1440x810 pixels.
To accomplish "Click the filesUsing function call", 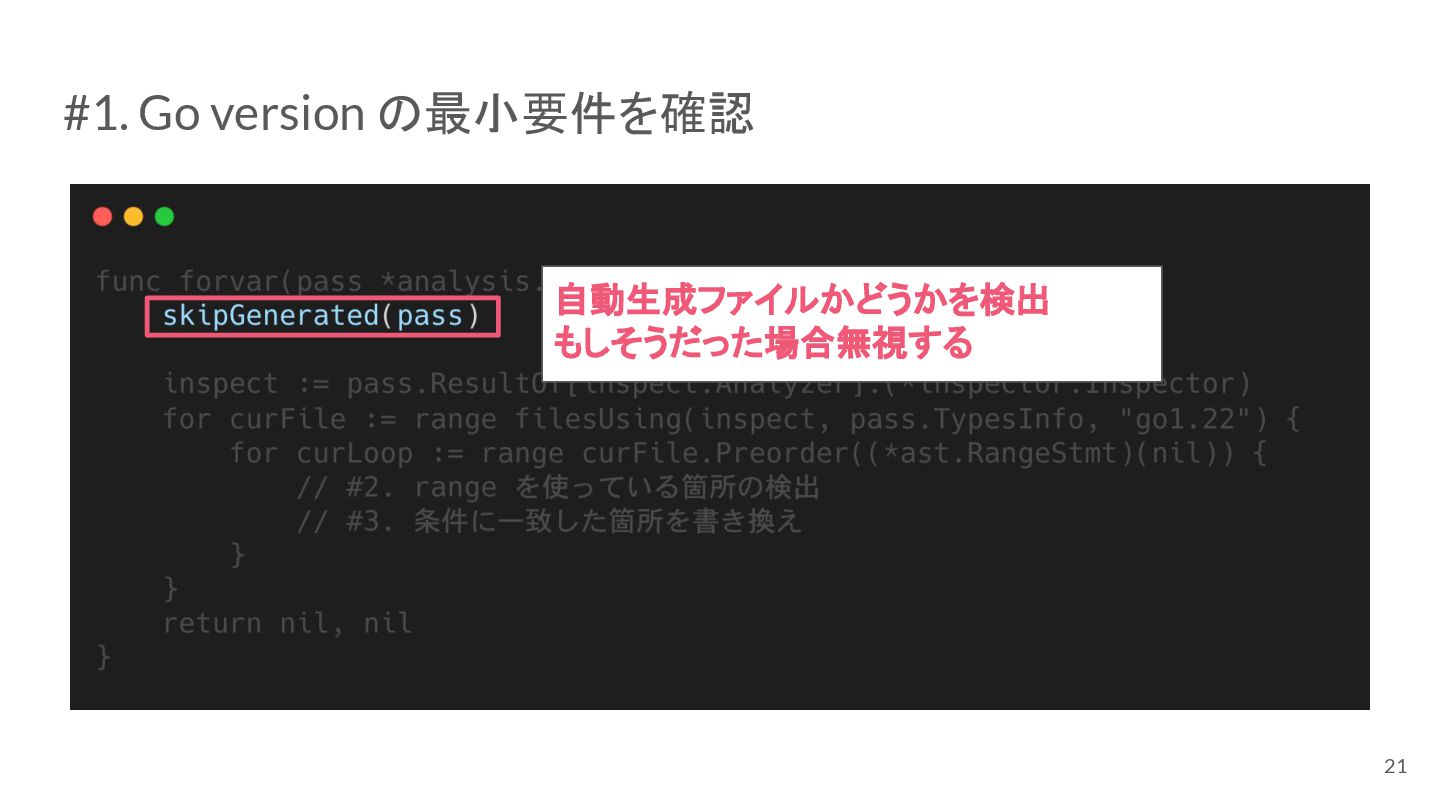I will coord(598,419).
